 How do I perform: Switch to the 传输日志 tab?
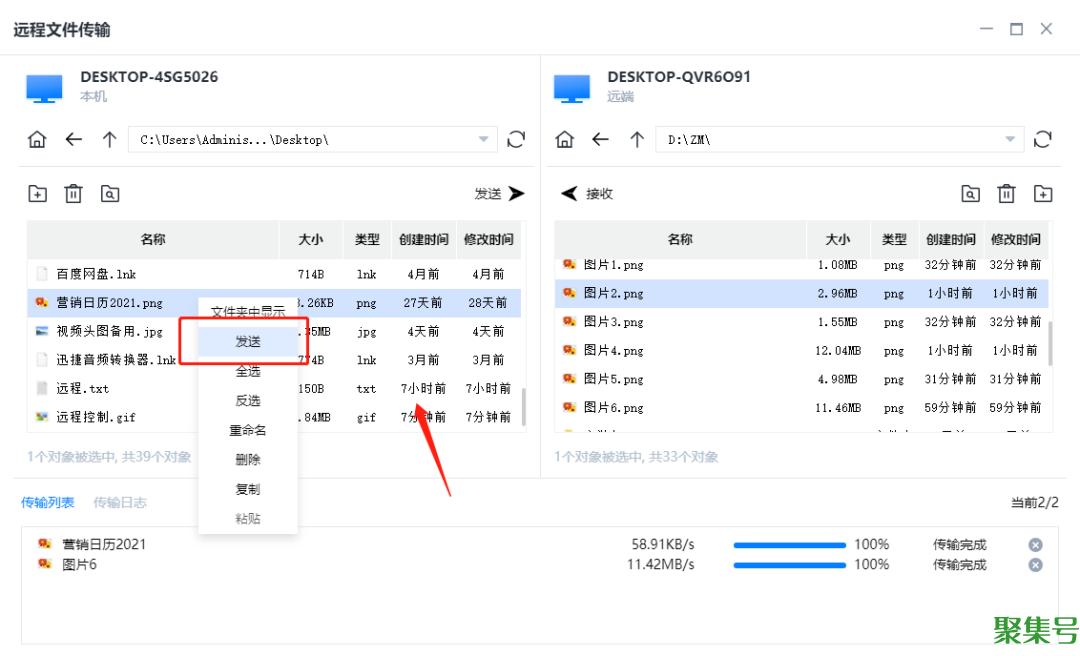click(x=119, y=503)
